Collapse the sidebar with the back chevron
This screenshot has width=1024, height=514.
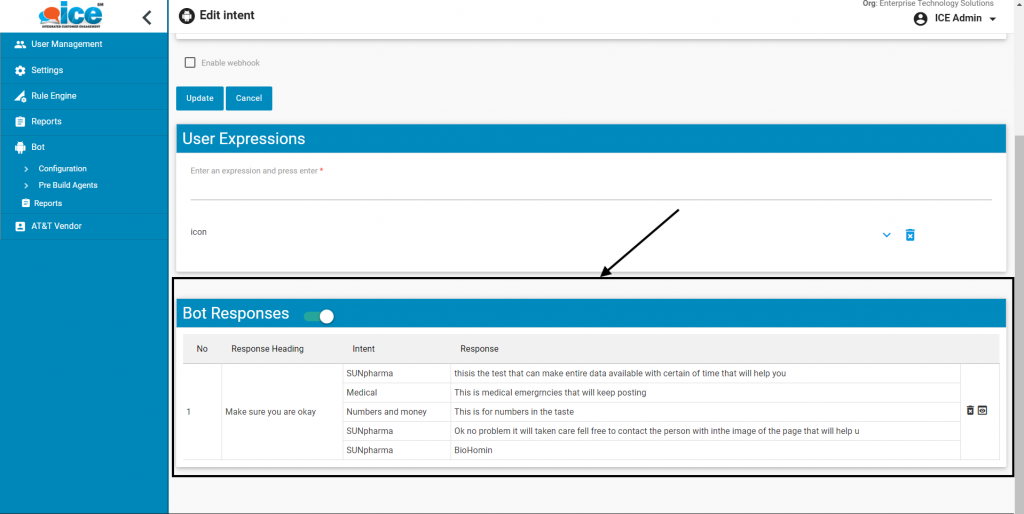coord(147,17)
